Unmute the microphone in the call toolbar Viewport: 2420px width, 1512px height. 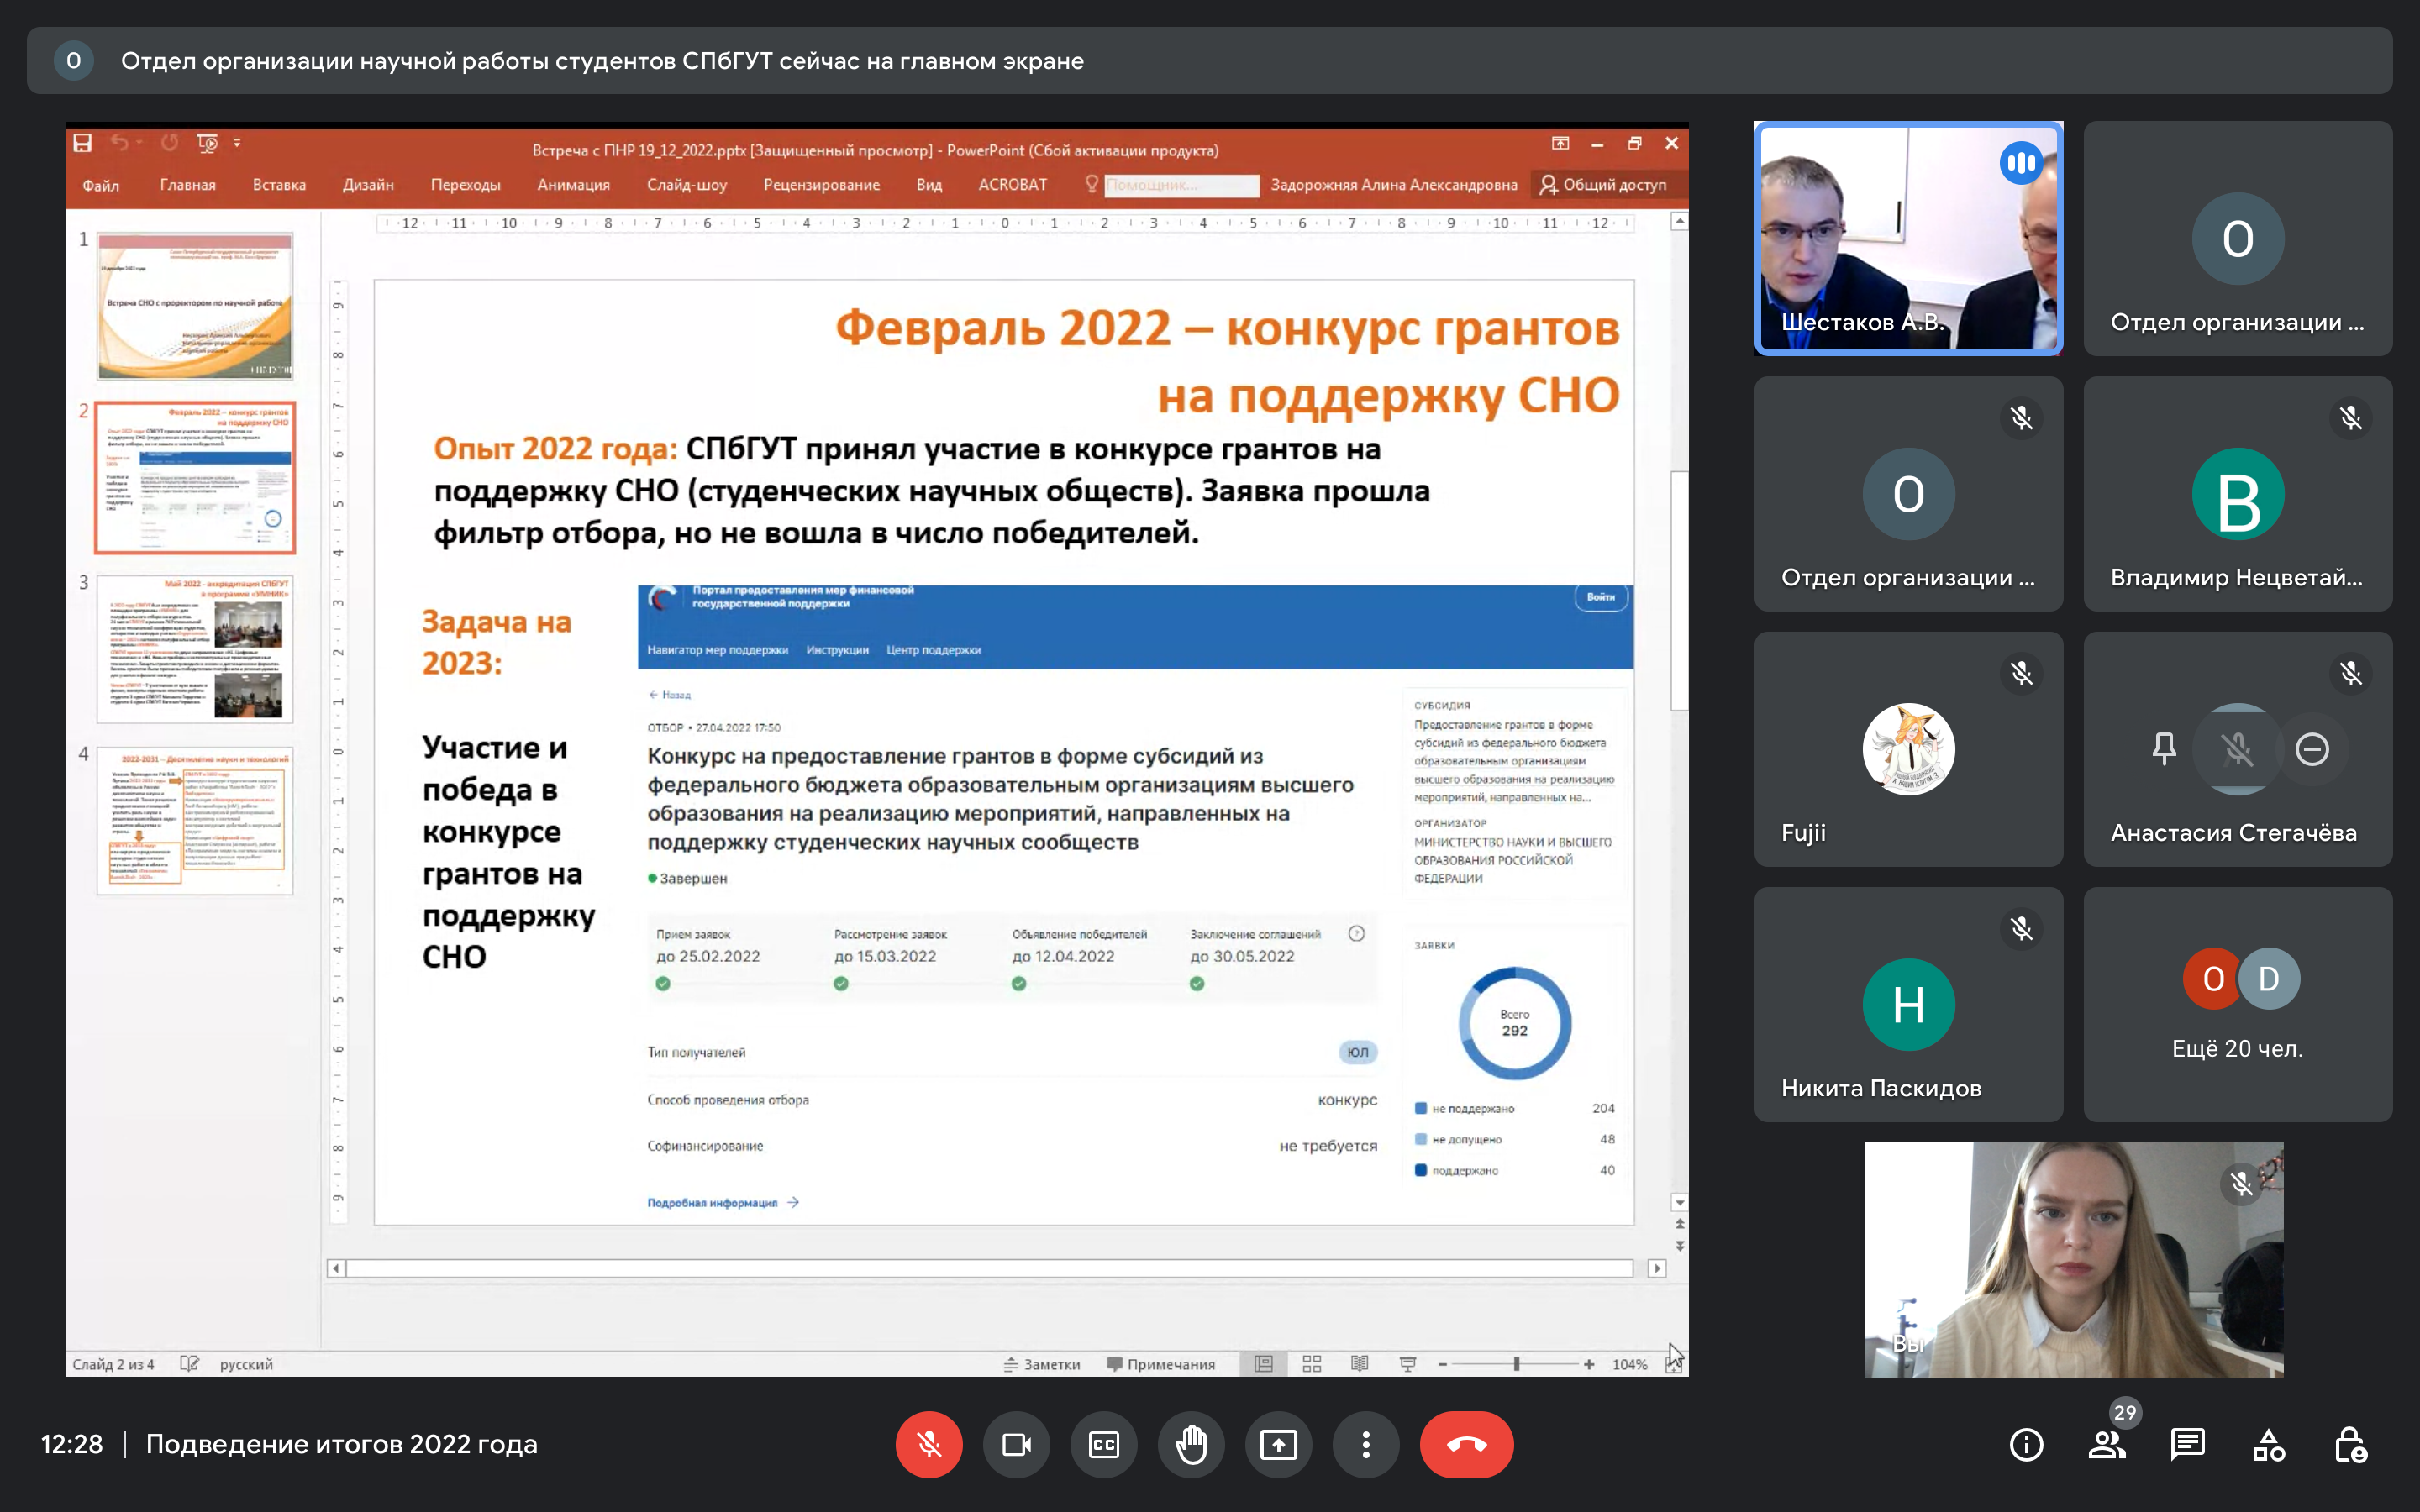tap(928, 1444)
